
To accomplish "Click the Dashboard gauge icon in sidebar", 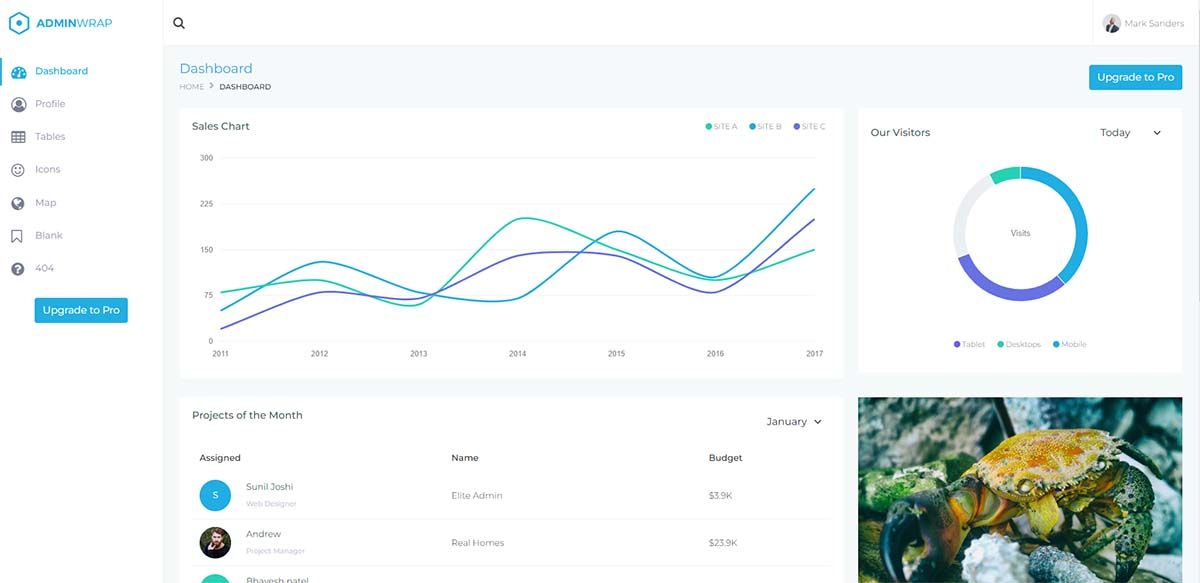I will (x=18, y=72).
